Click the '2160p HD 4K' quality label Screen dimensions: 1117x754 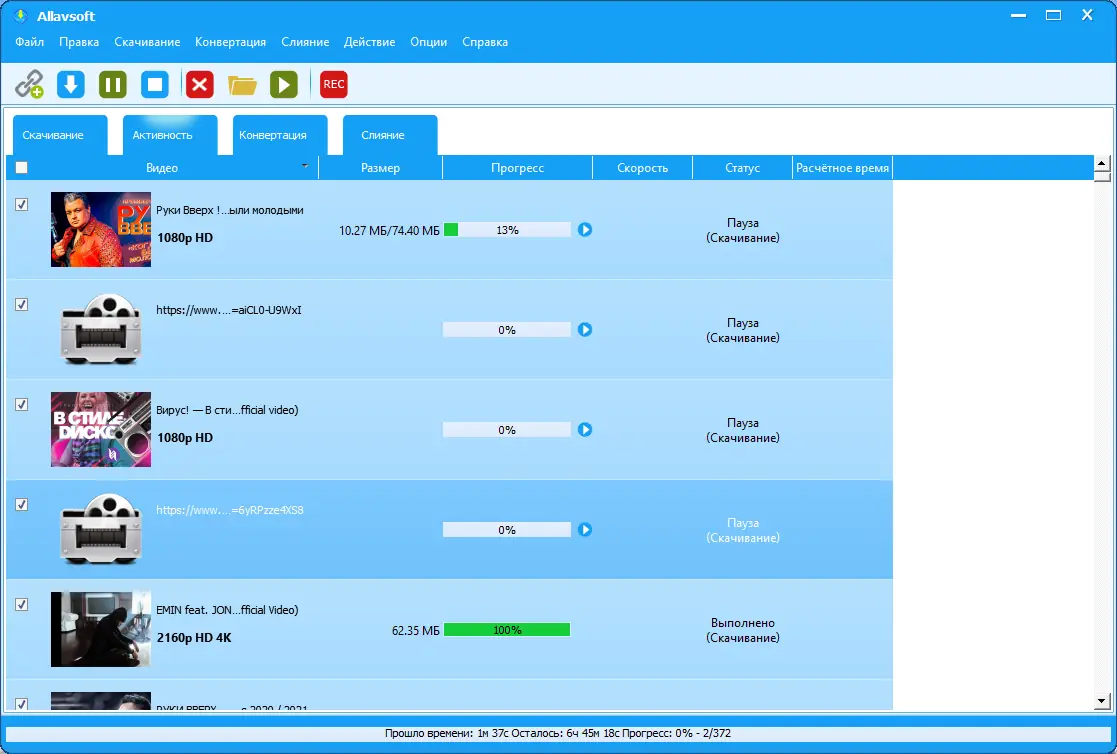pos(194,638)
